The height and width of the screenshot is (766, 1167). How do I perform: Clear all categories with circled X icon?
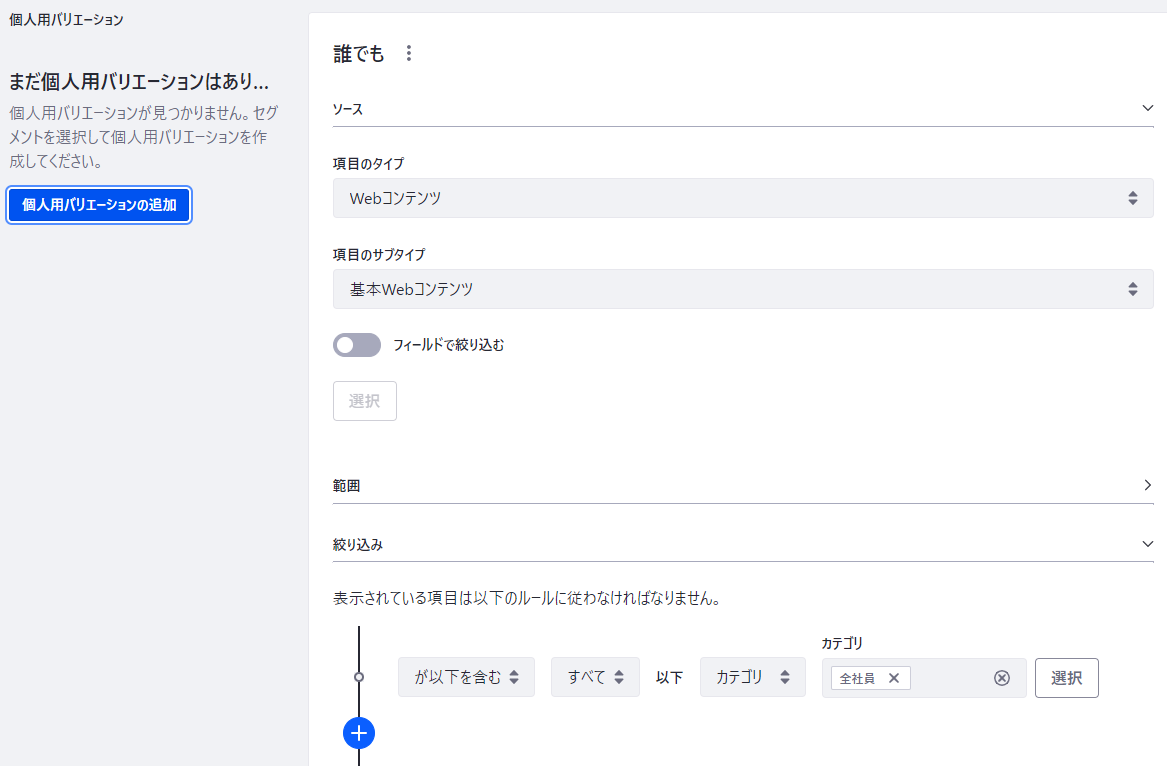point(1002,678)
